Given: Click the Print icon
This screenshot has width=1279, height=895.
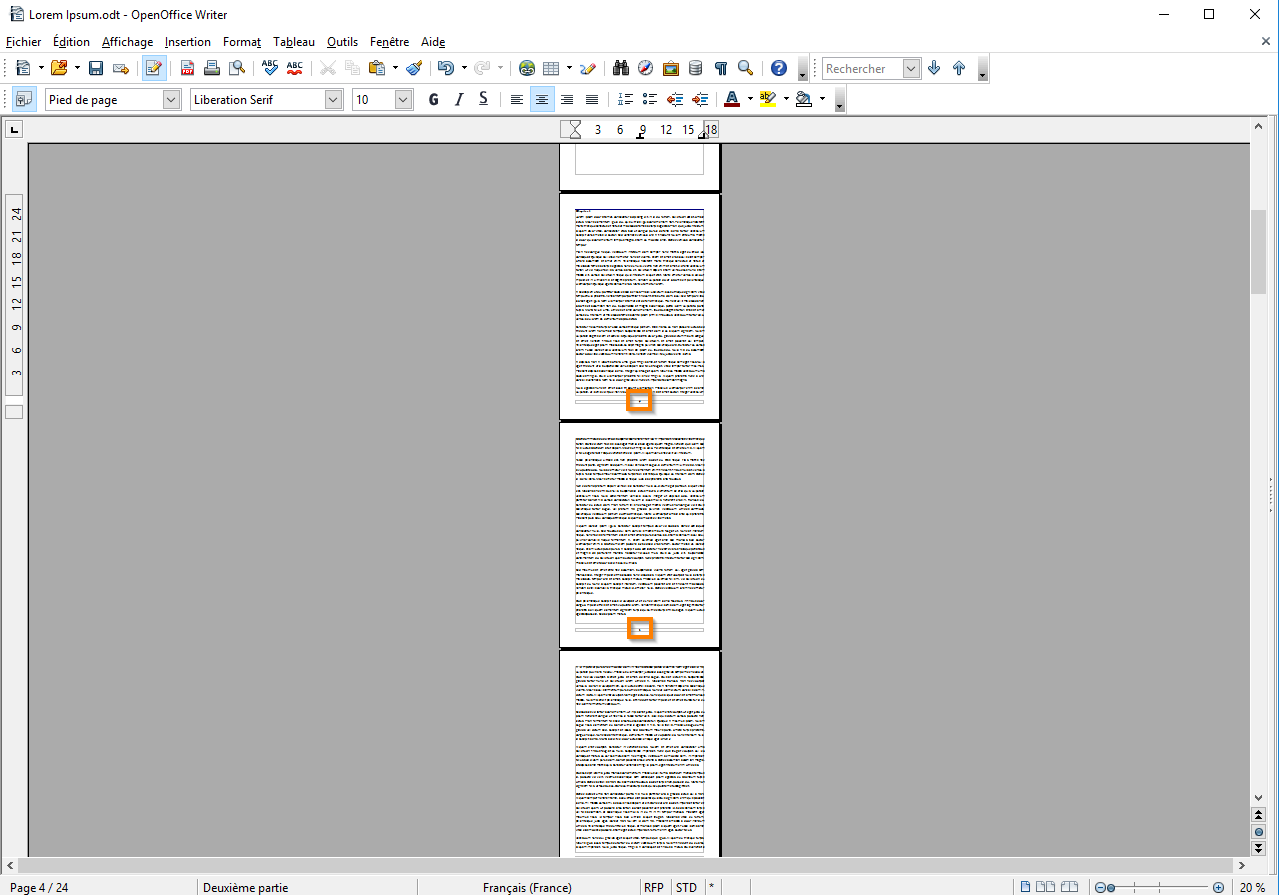Looking at the screenshot, I should tap(212, 68).
